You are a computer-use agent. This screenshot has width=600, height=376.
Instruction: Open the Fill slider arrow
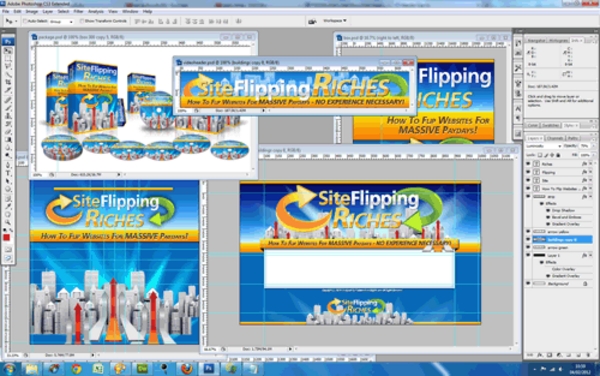coord(593,155)
